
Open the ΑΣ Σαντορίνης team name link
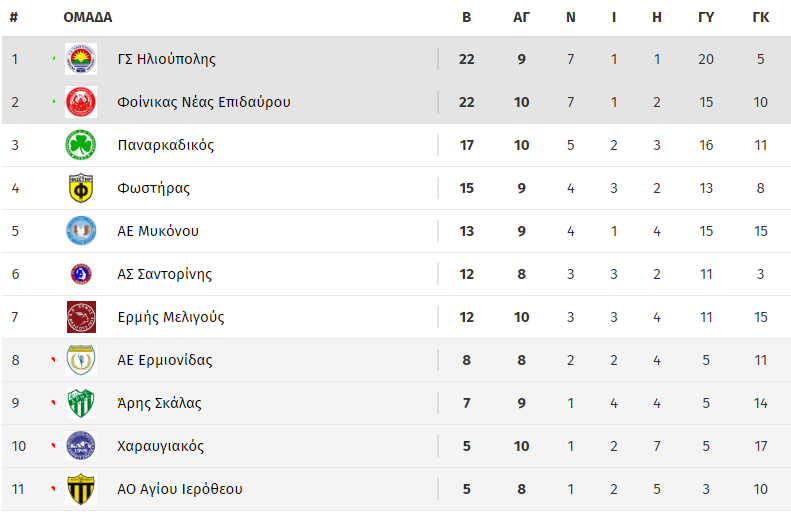click(164, 274)
